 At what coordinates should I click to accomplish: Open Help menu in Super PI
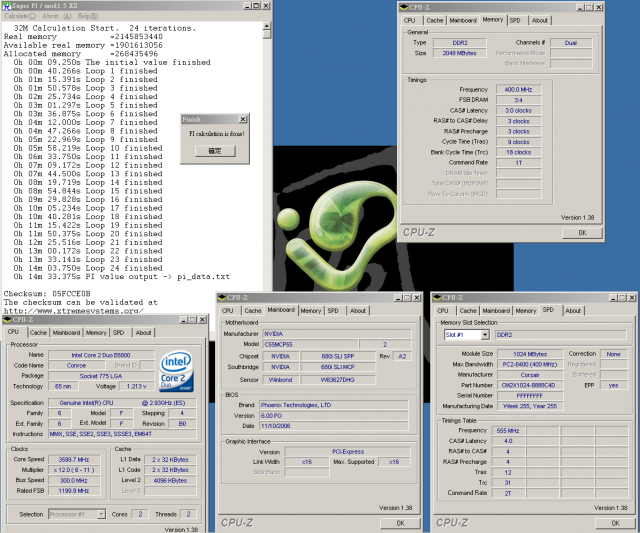point(88,16)
